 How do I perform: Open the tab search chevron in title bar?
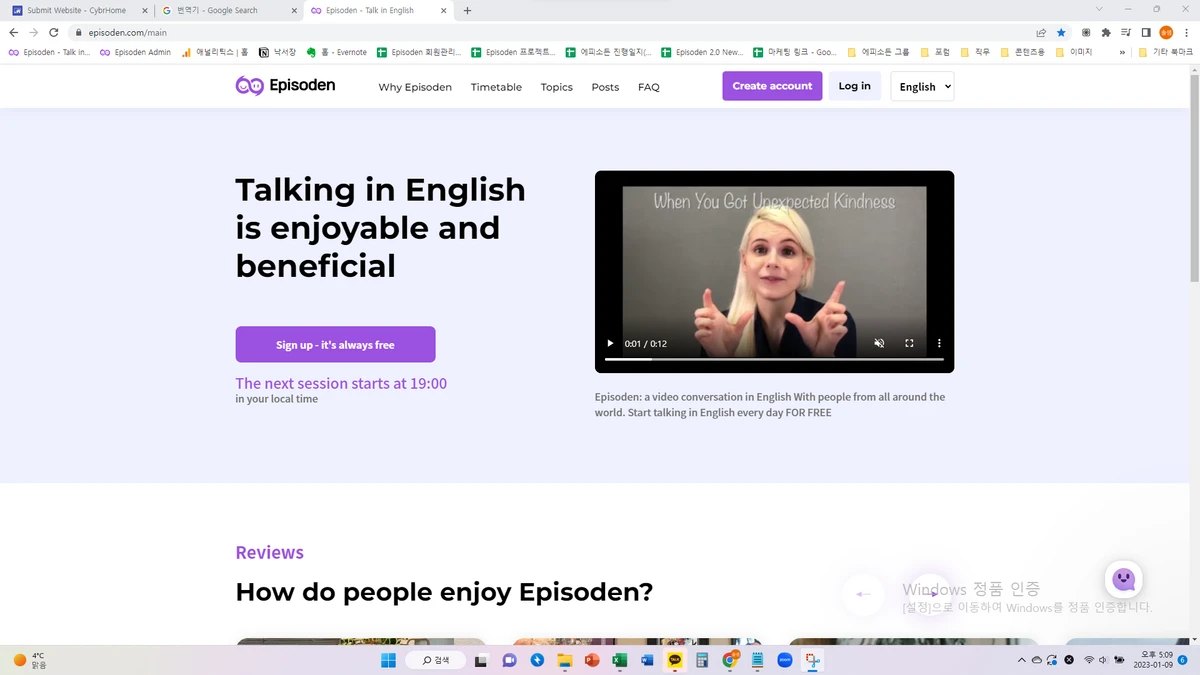click(x=1100, y=9)
